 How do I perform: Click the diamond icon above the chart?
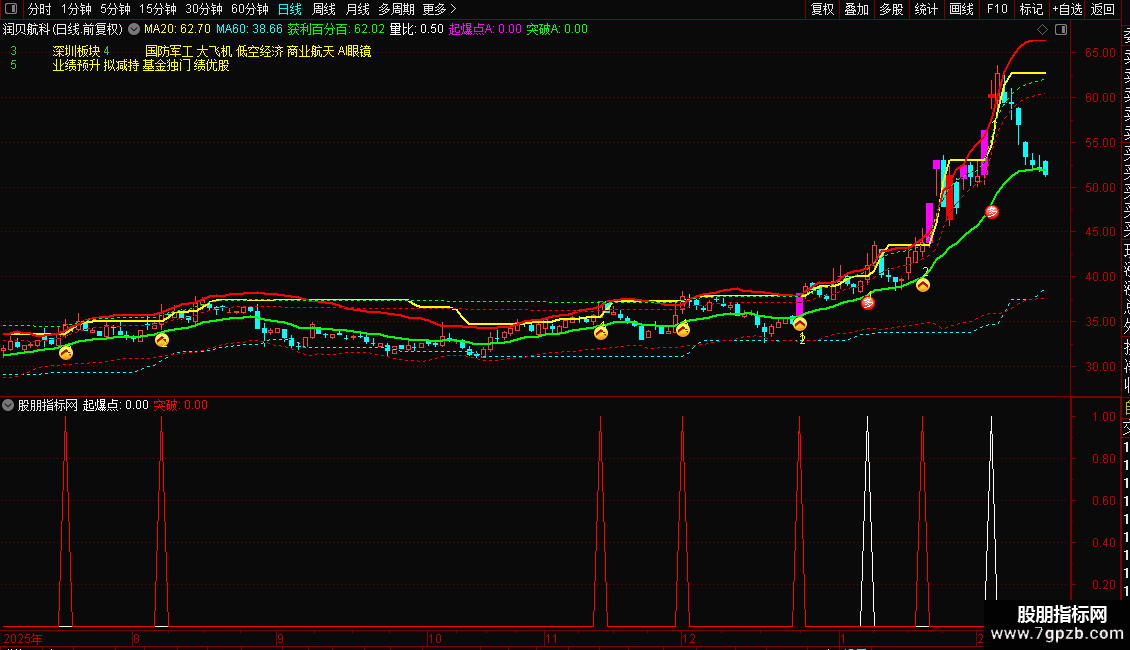coord(1043,30)
